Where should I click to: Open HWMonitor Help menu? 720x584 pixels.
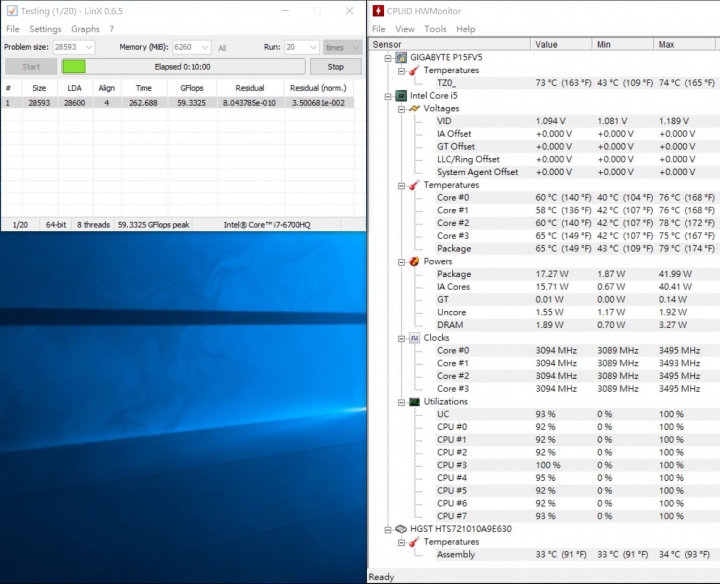click(x=465, y=29)
